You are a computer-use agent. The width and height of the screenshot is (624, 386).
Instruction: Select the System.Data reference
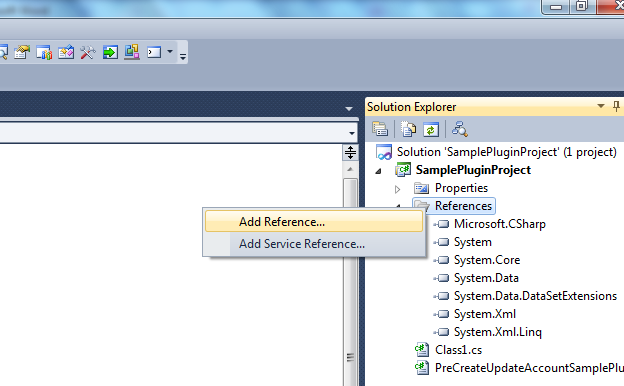tap(486, 278)
